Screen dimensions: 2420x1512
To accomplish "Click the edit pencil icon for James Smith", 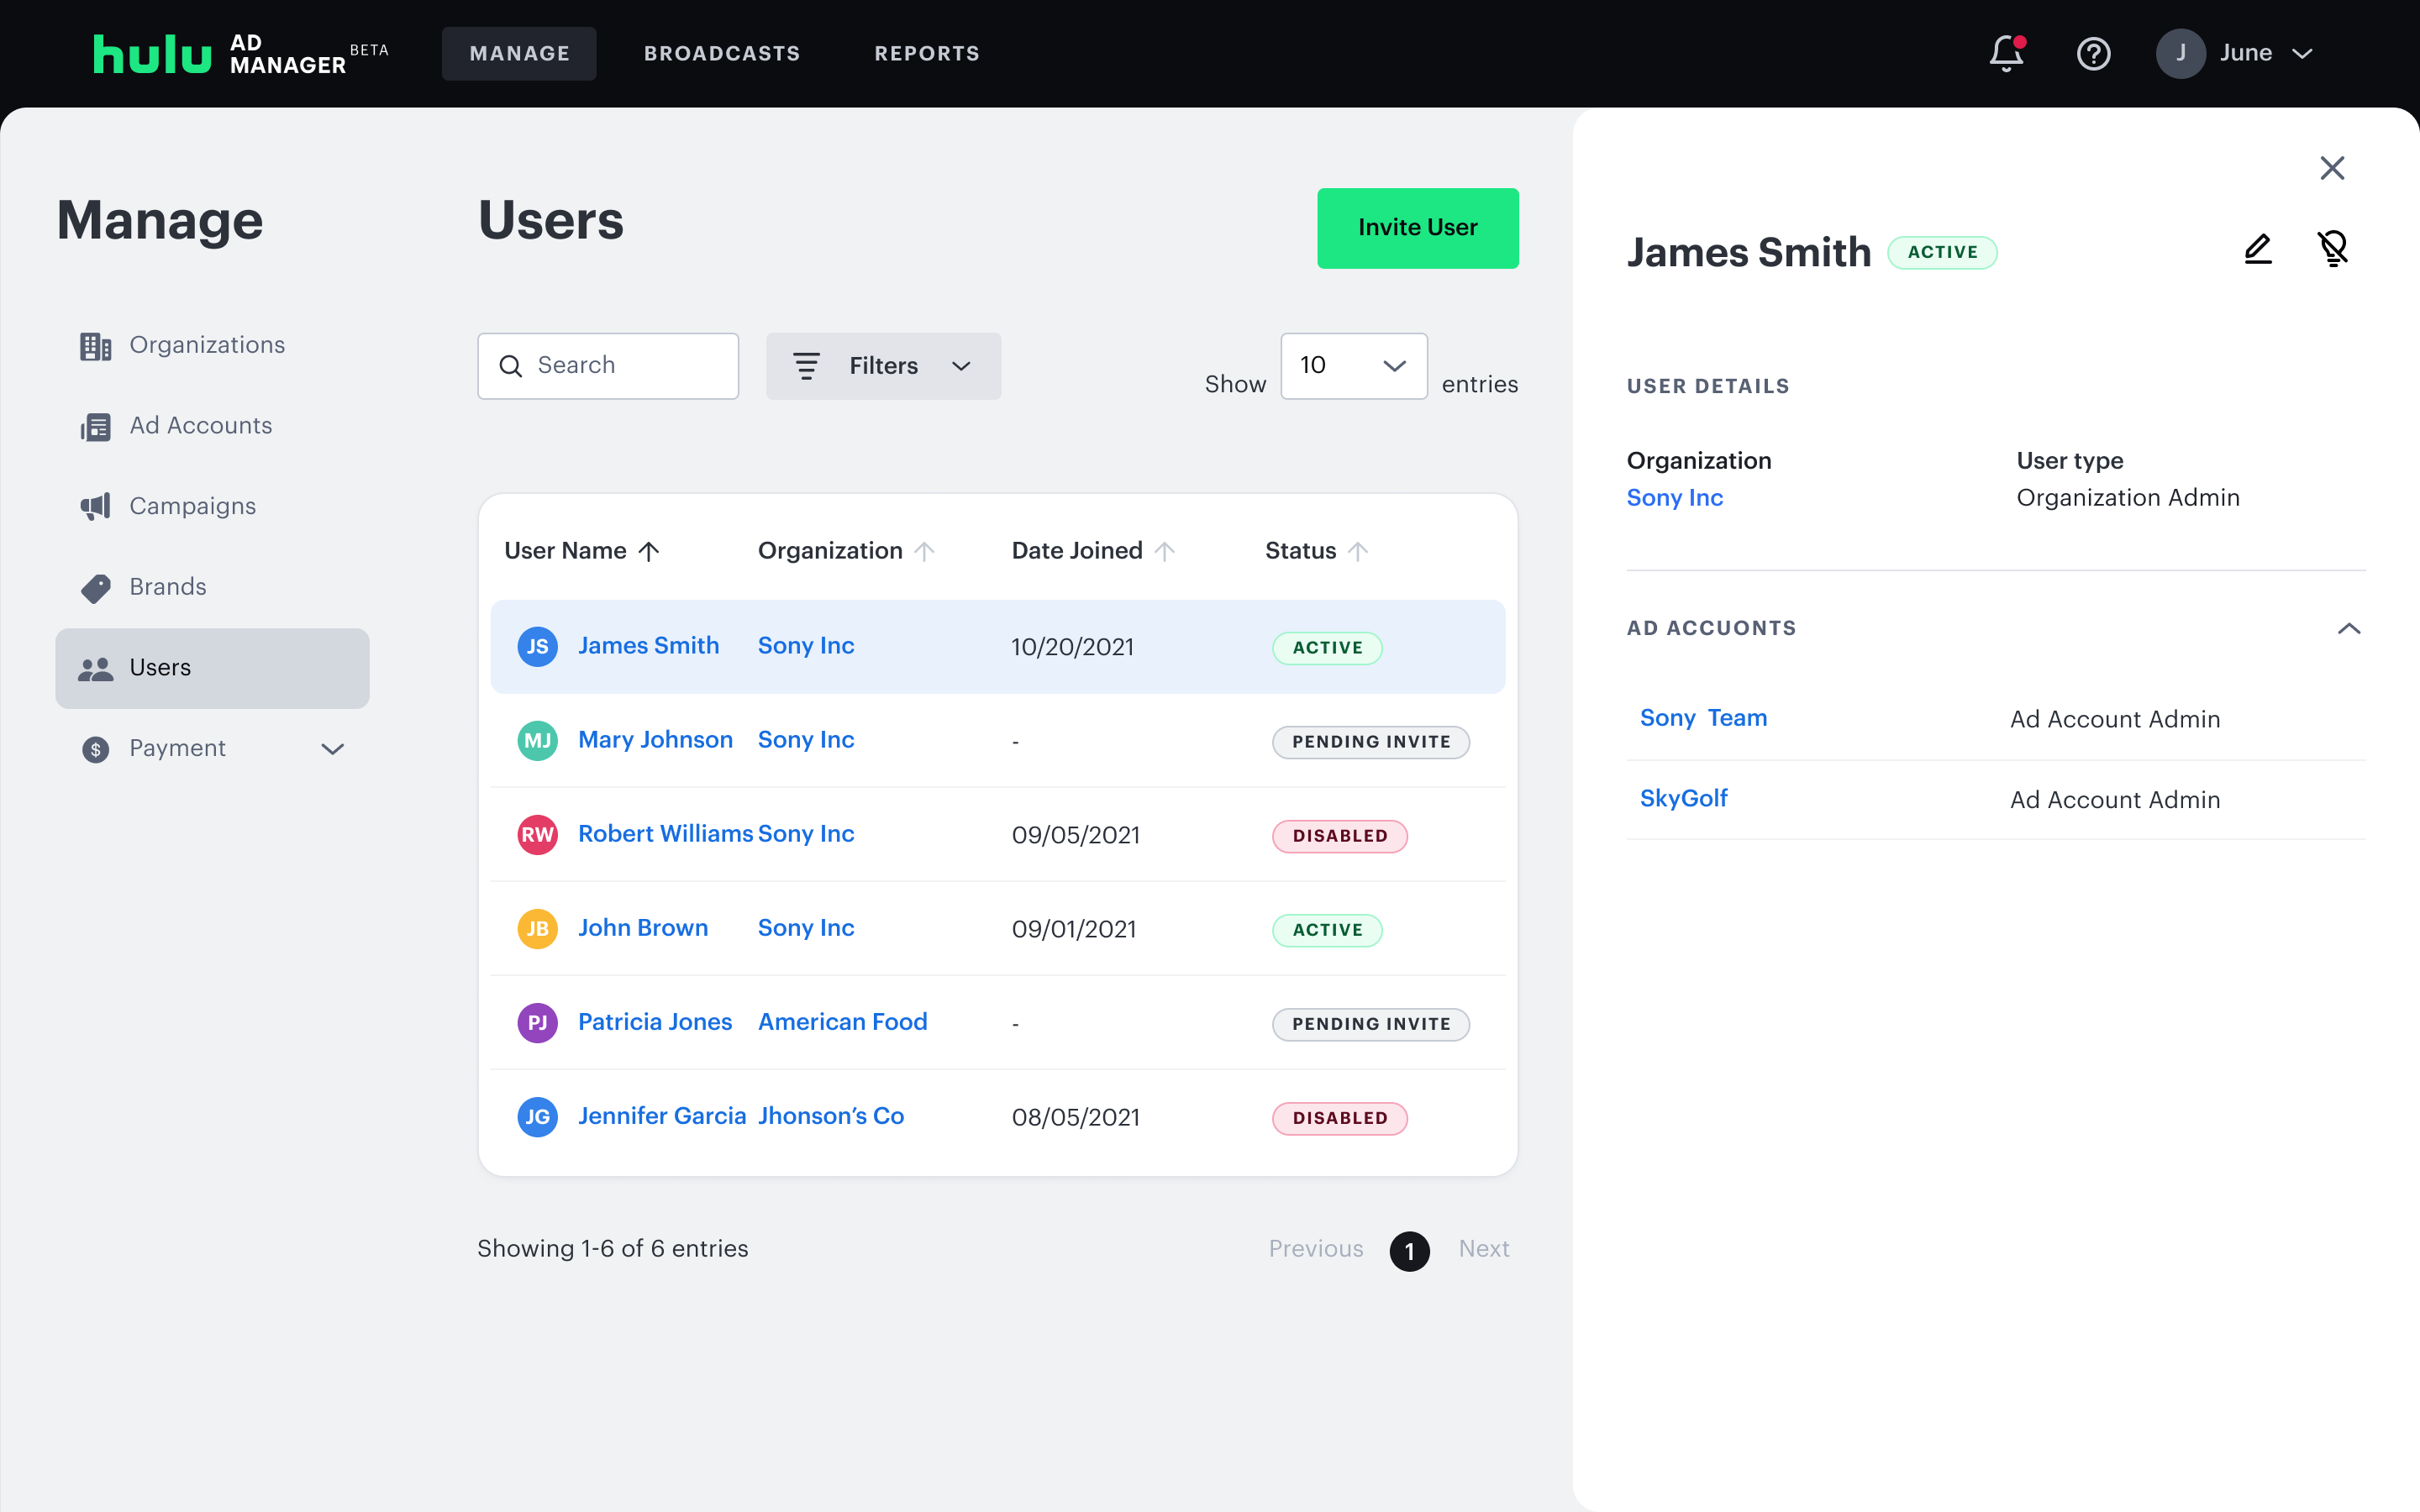I will (x=2257, y=249).
